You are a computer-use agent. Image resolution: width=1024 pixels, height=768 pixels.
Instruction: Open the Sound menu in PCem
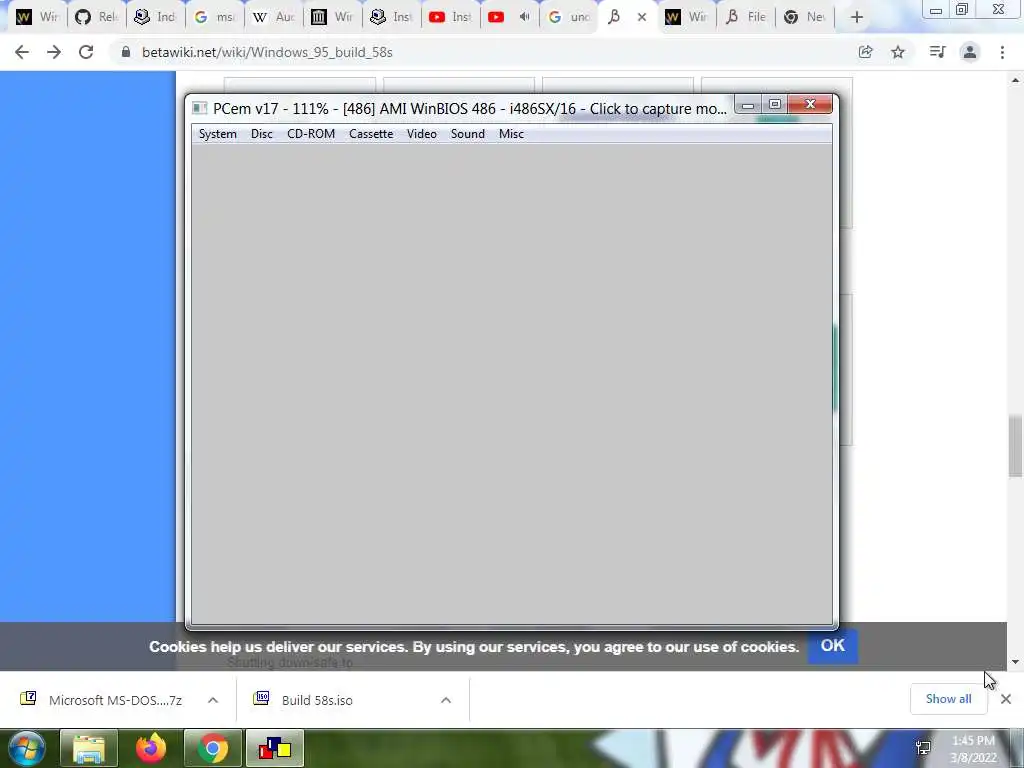(468, 134)
